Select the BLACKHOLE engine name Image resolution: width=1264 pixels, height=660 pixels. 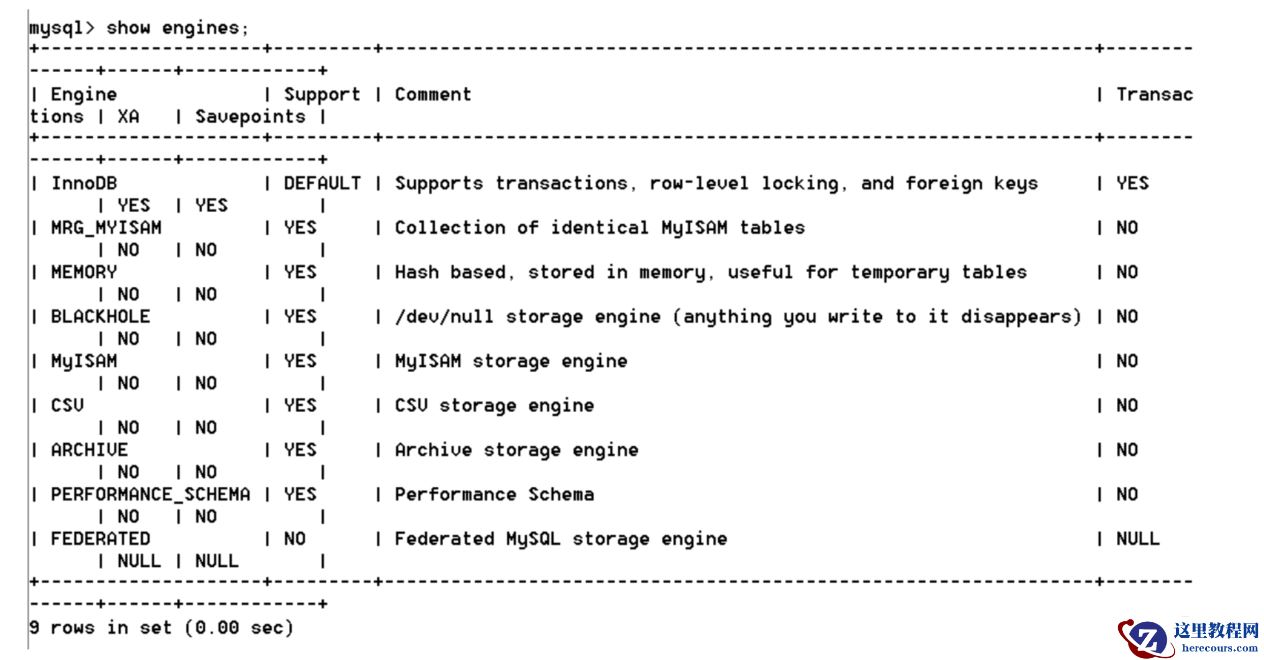tap(100, 317)
